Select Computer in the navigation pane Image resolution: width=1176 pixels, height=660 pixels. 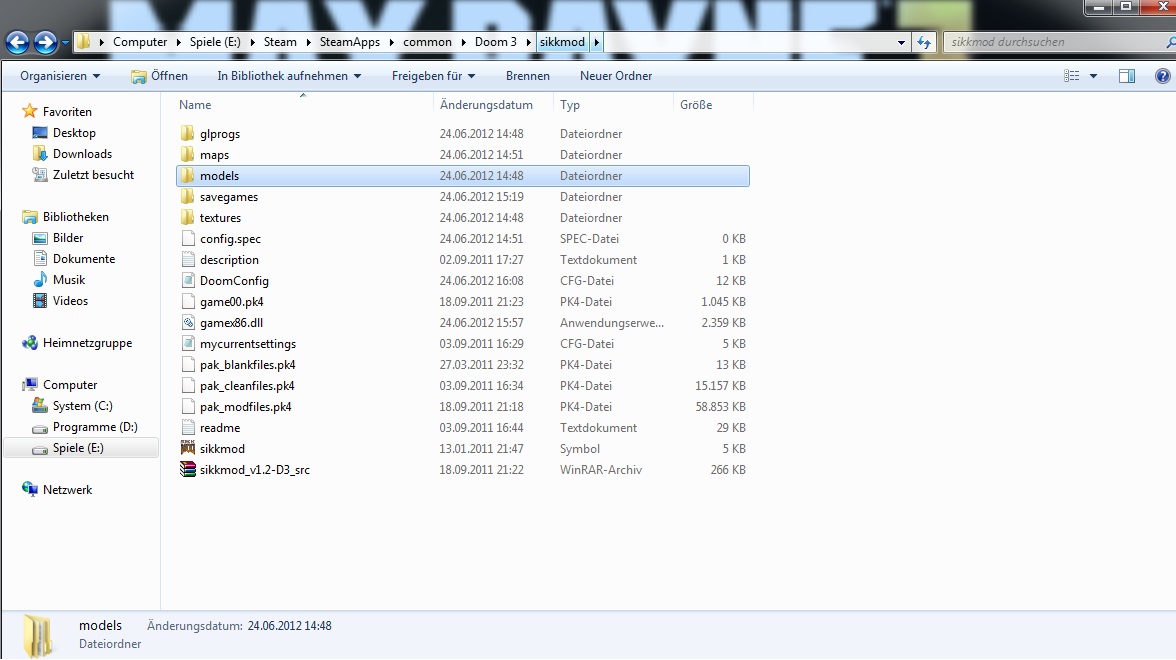(x=70, y=385)
